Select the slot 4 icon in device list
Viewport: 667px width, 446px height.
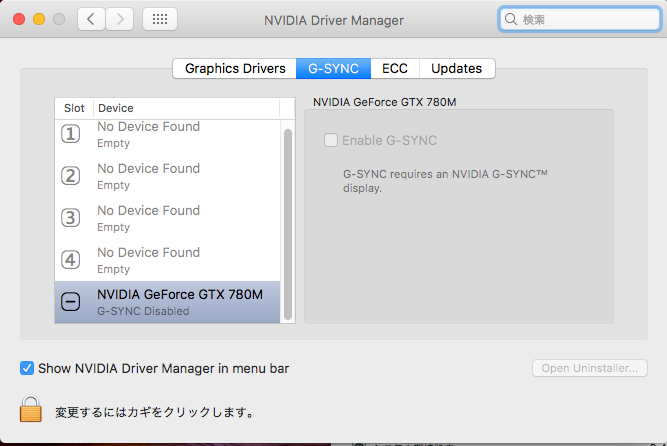71,260
